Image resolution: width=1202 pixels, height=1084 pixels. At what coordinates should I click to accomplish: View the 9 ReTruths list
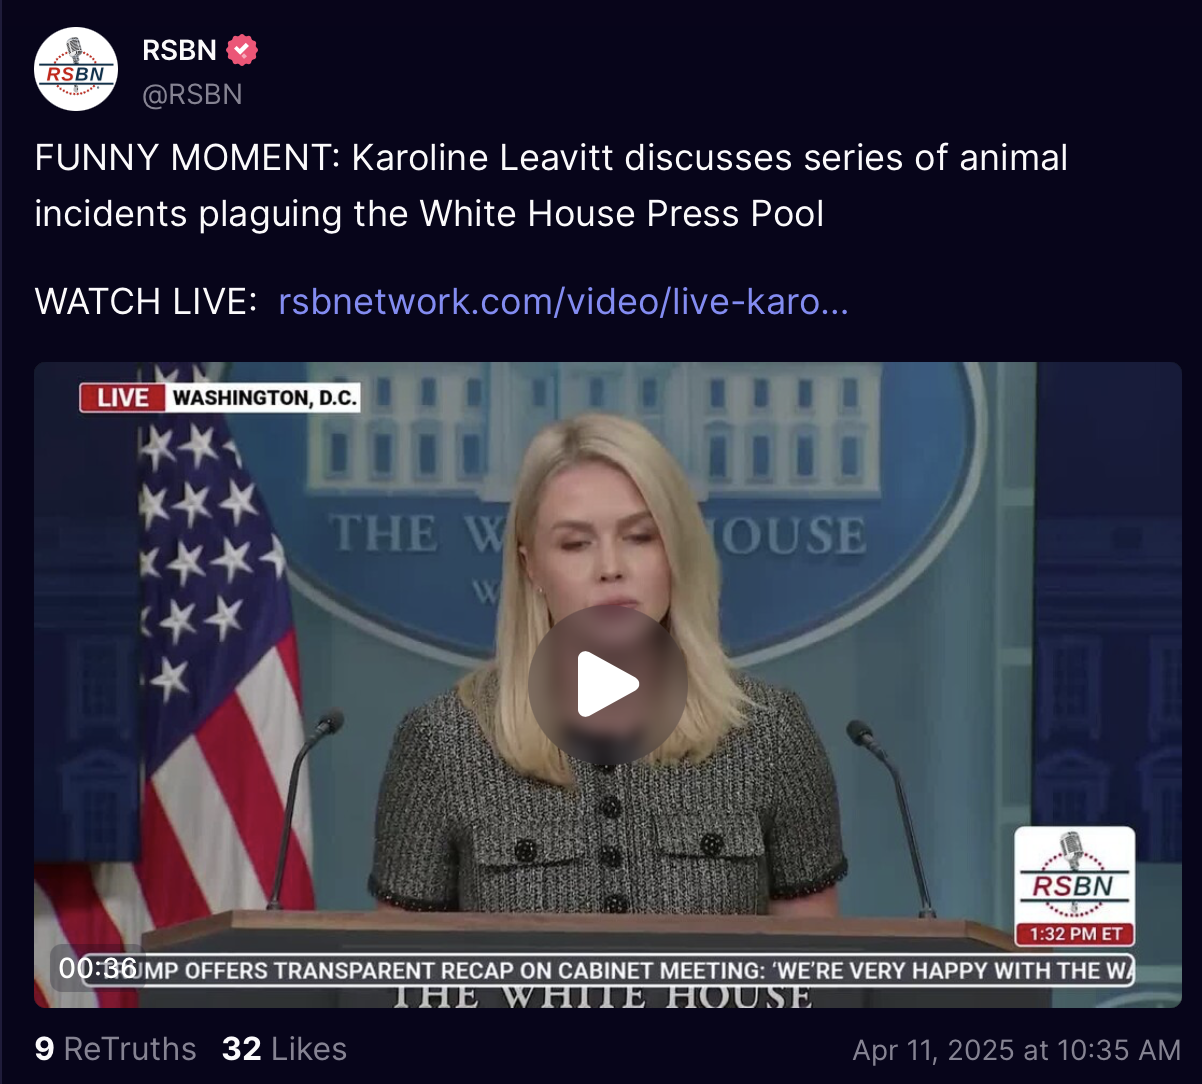(115, 1049)
